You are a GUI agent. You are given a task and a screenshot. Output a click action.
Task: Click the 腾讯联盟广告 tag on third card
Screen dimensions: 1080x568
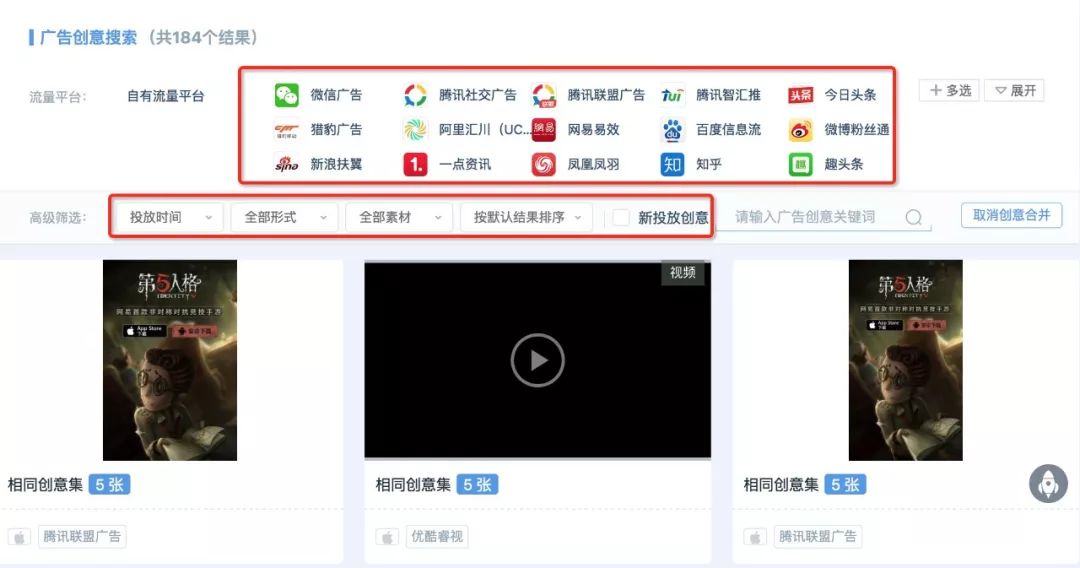click(818, 537)
